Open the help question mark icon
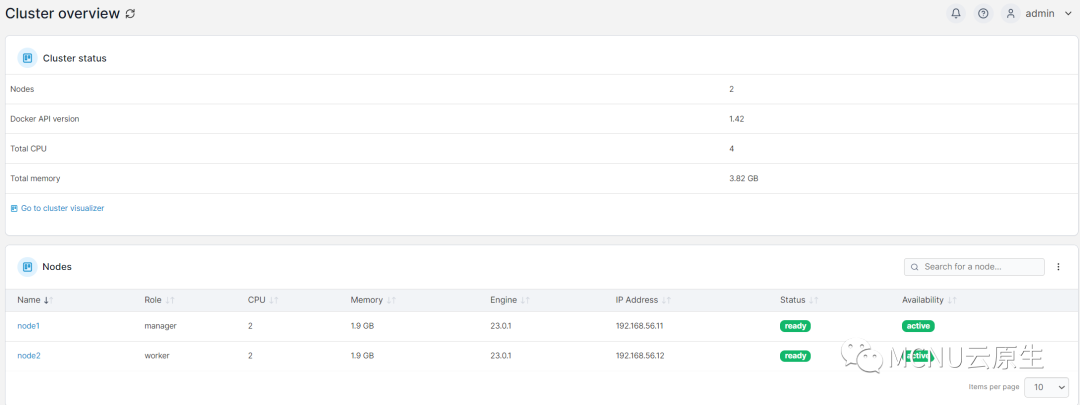 [983, 13]
